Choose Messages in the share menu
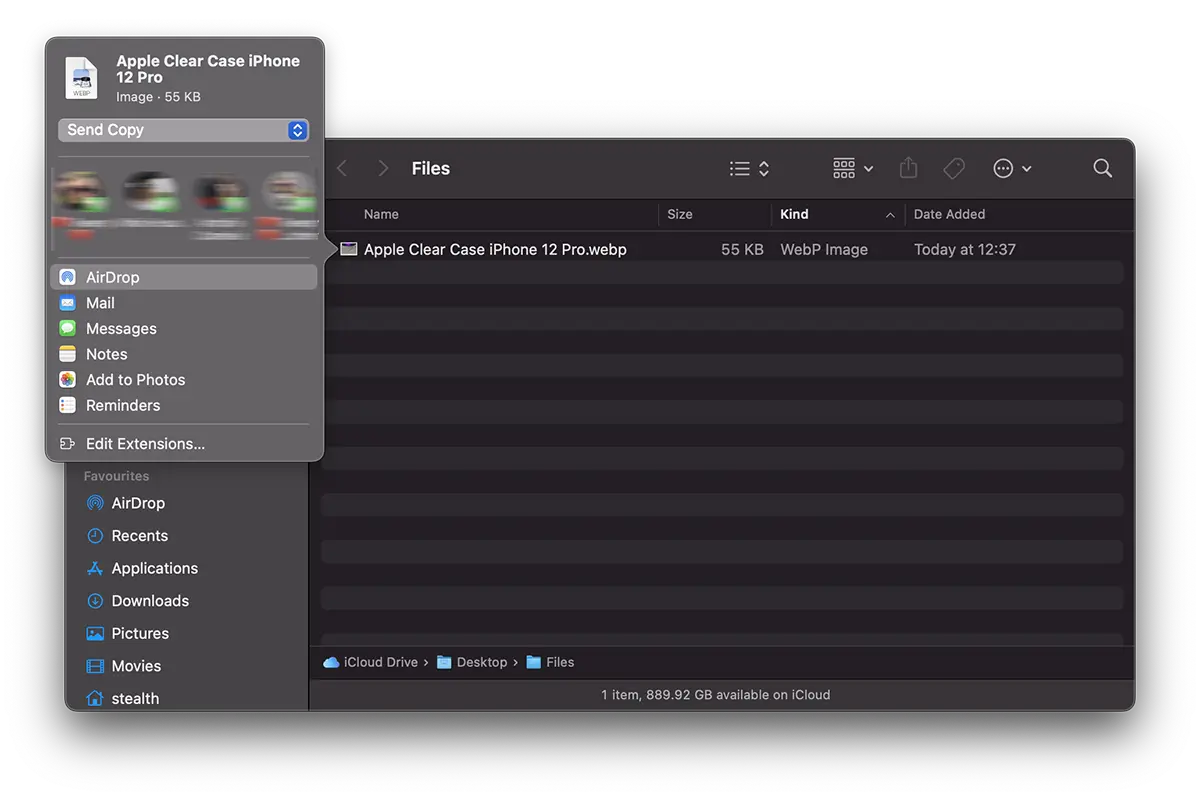This screenshot has width=1200, height=797. 184,328
